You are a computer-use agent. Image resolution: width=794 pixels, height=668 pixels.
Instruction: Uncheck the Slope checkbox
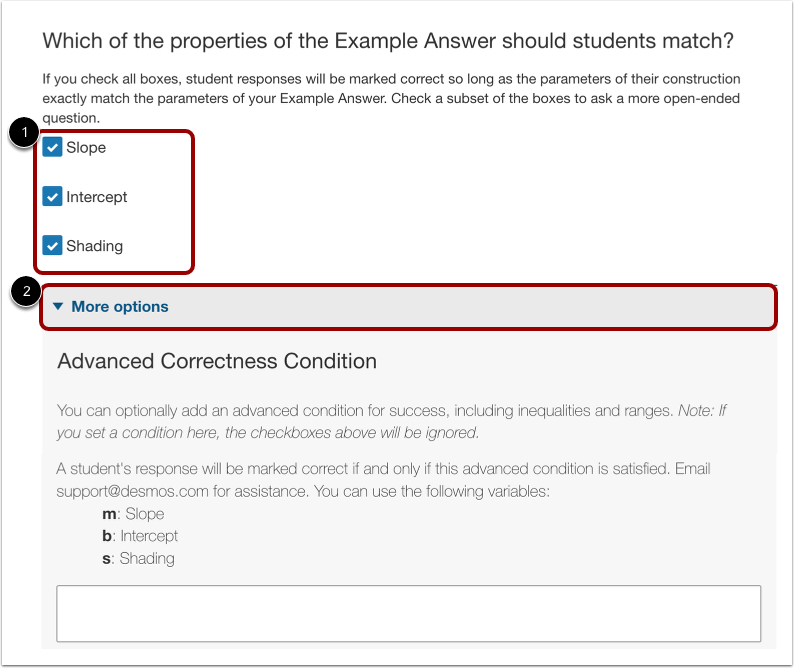[53, 148]
